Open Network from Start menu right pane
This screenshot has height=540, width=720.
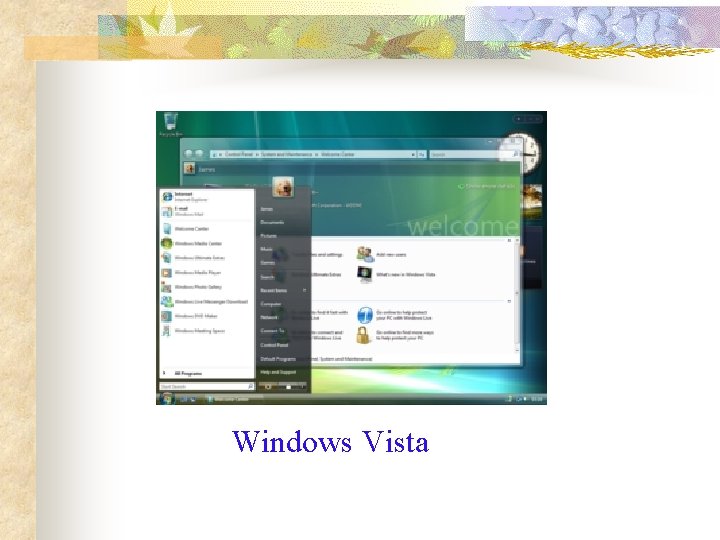[269, 317]
